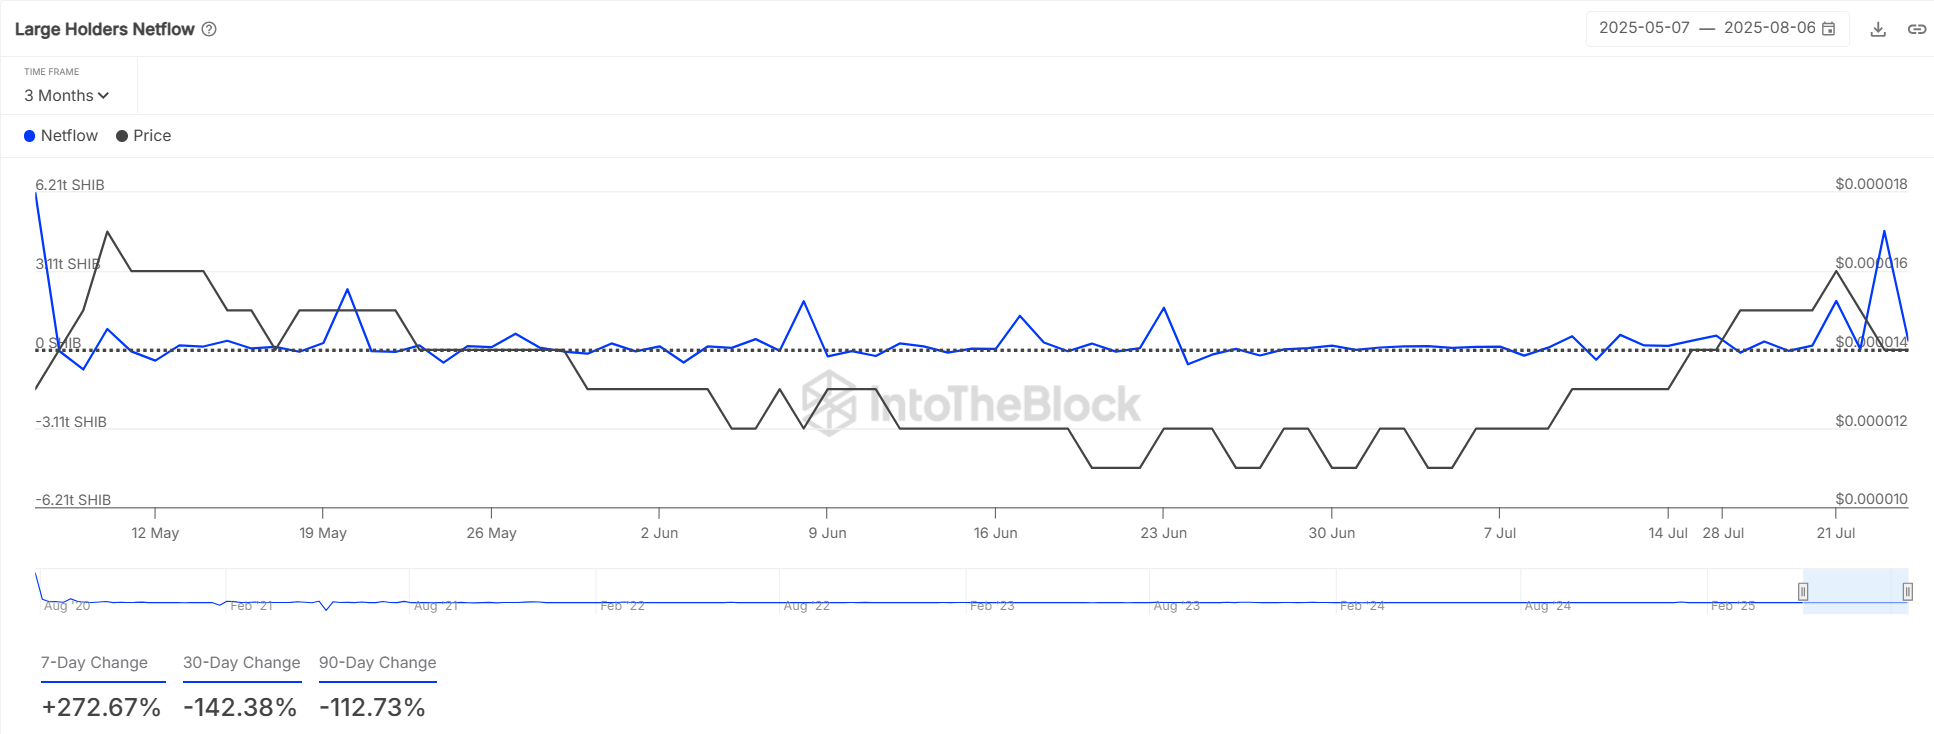This screenshot has width=1934, height=734.
Task: Click the 23 Jun x-axis label
Action: tap(1163, 533)
